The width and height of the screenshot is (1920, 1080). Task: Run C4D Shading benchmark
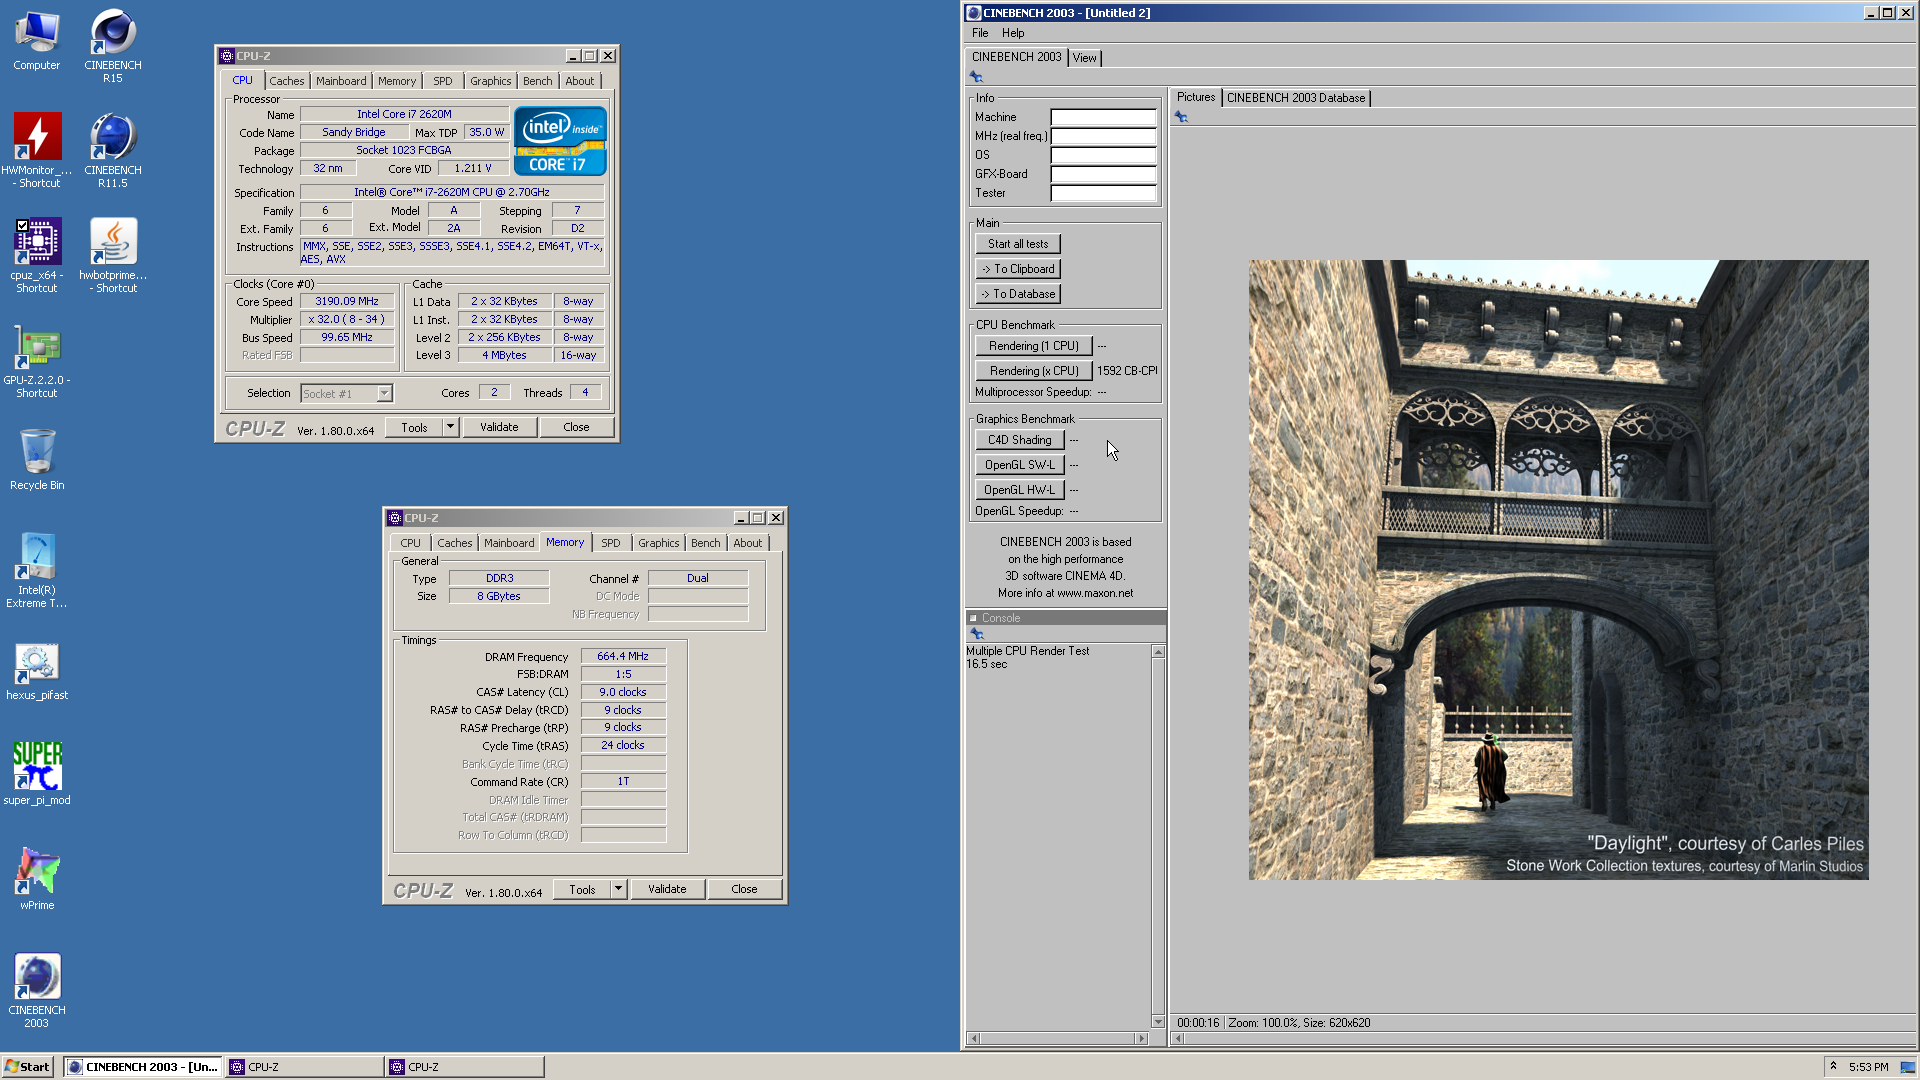1019,440
